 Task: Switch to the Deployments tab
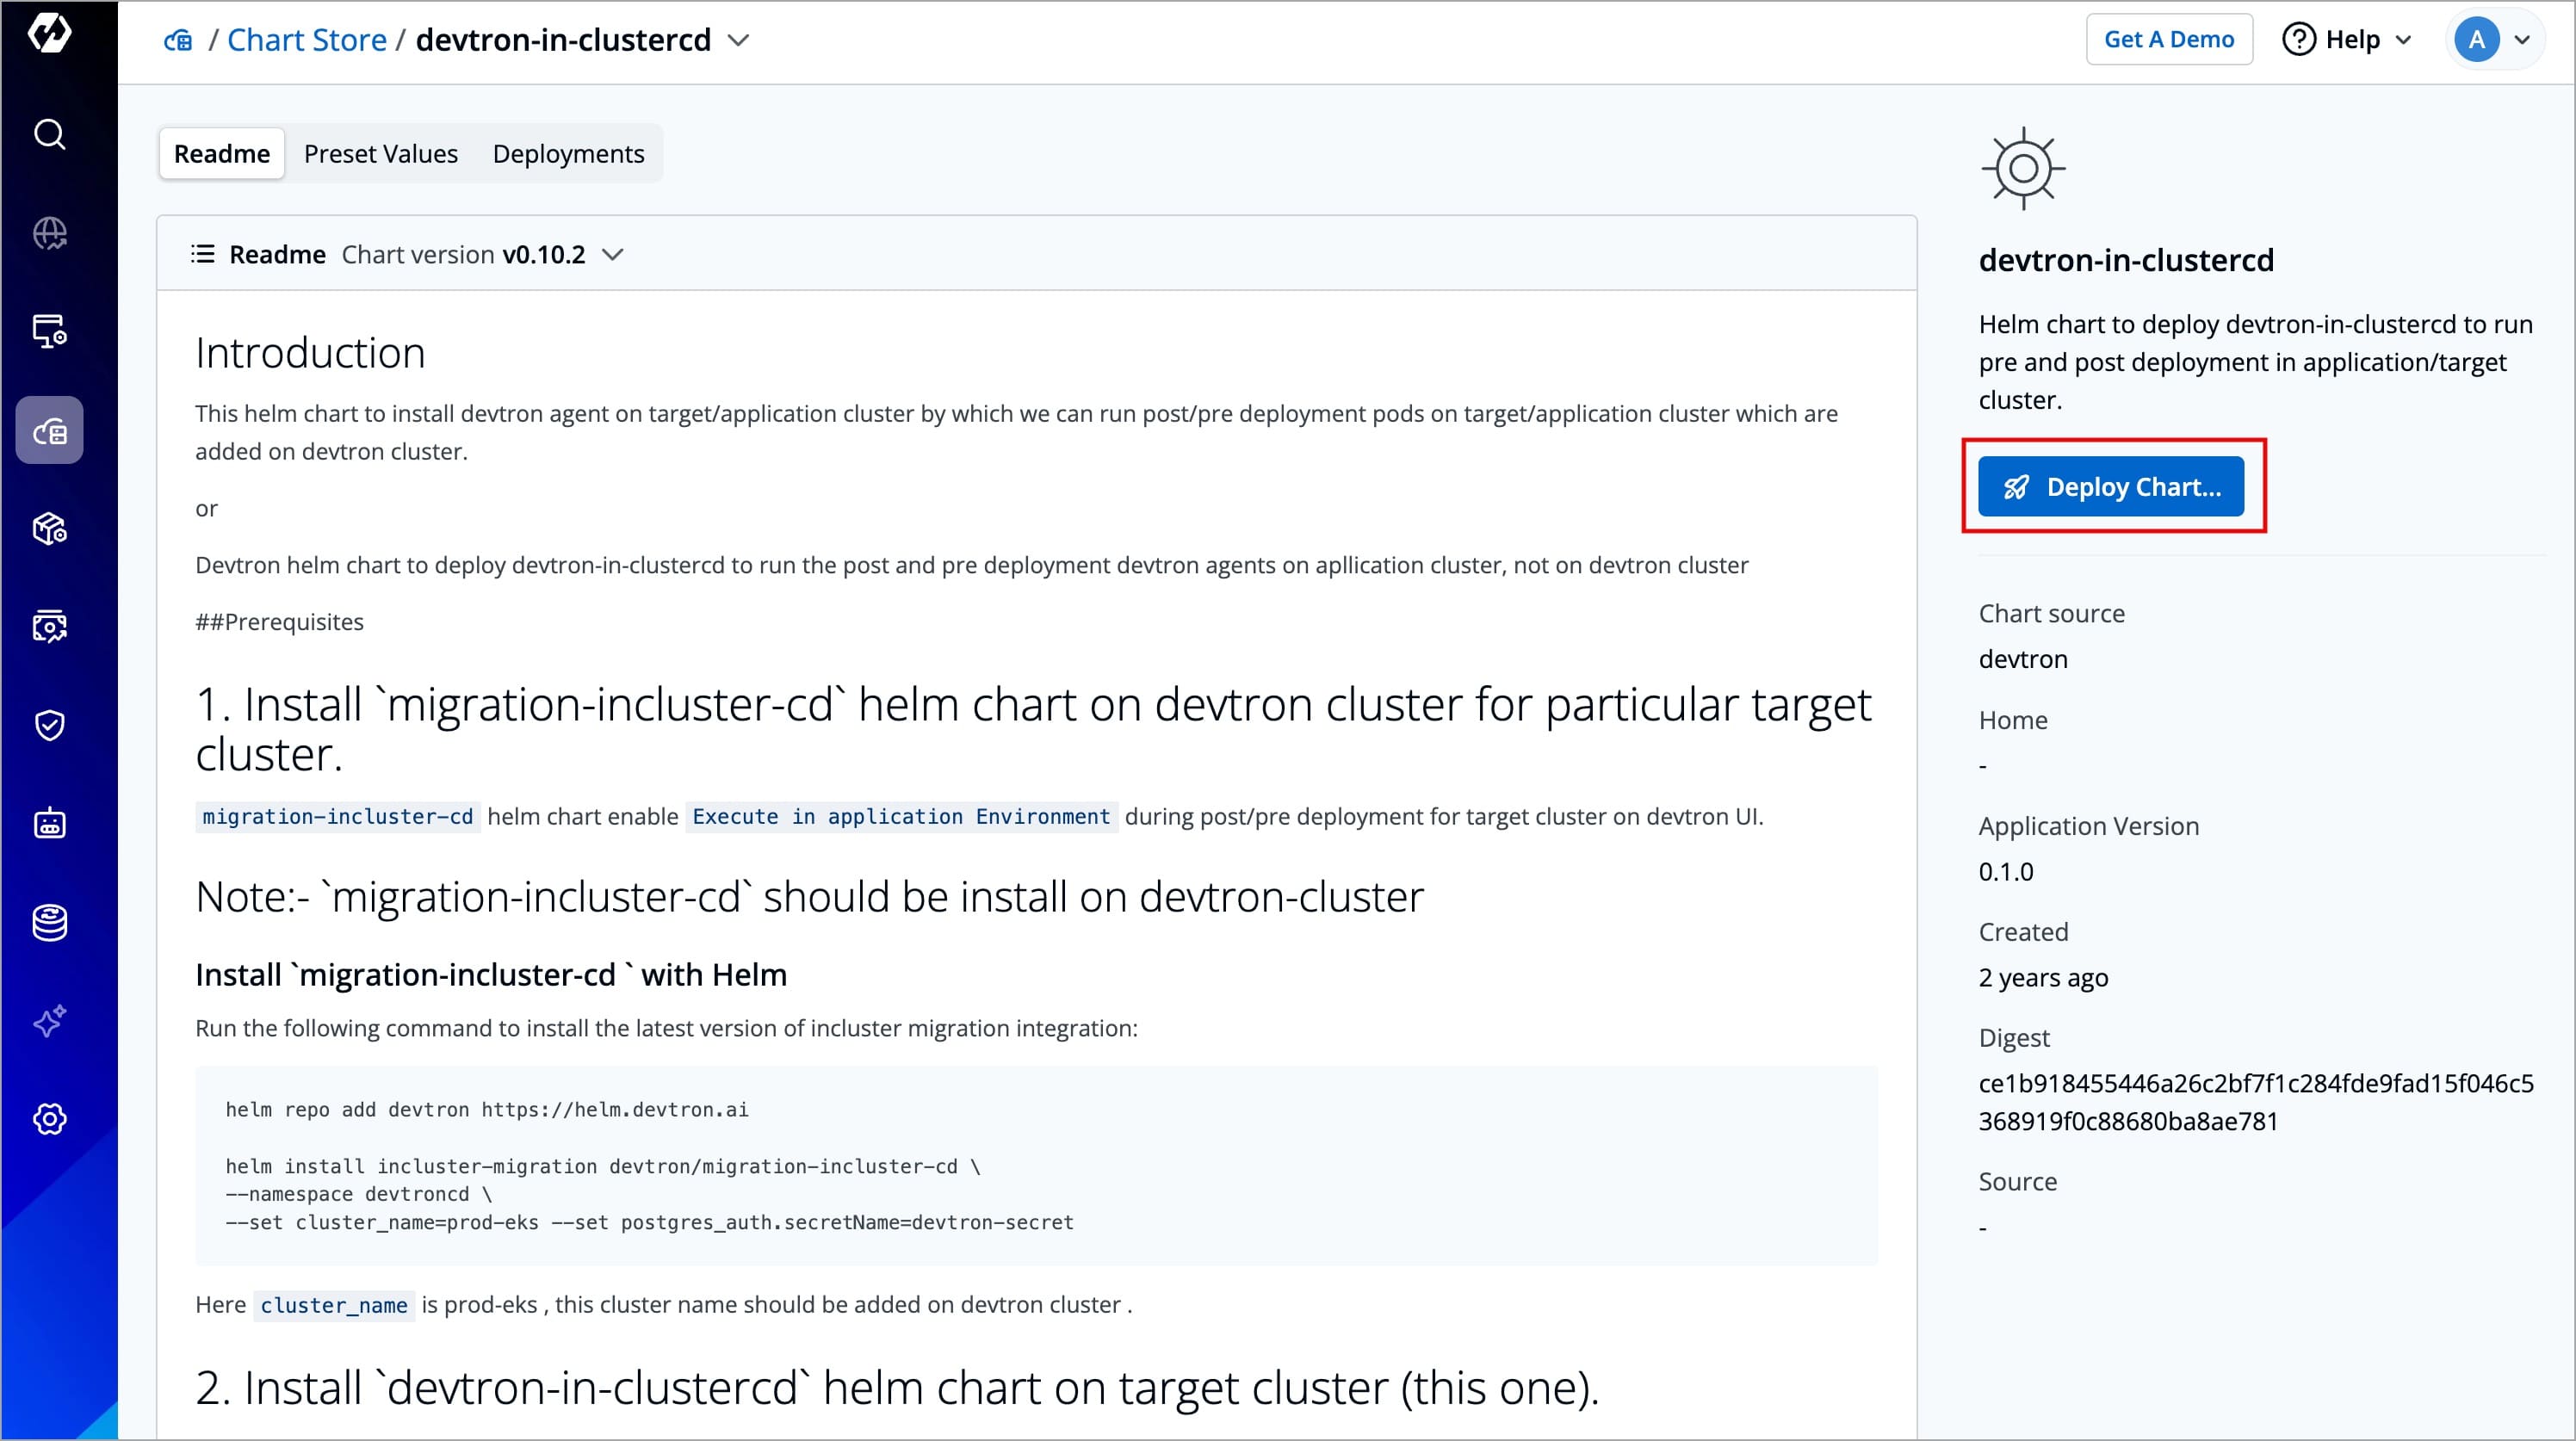[568, 154]
